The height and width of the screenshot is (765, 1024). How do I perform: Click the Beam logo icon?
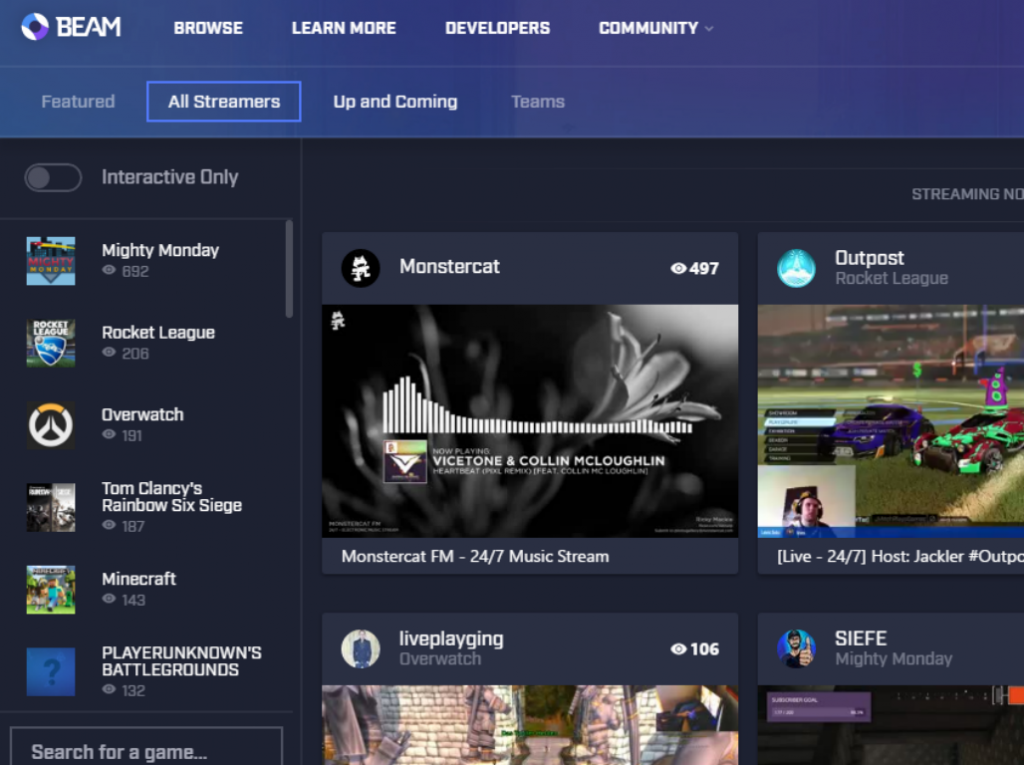[35, 27]
